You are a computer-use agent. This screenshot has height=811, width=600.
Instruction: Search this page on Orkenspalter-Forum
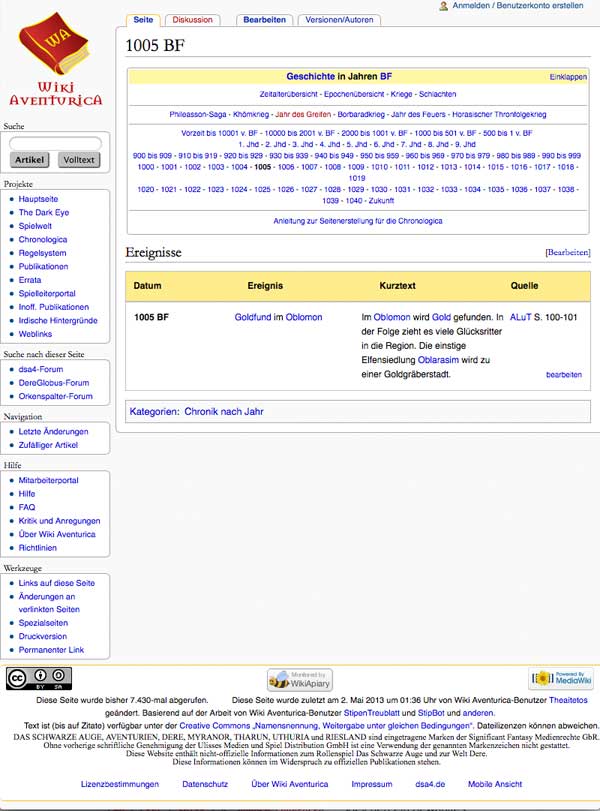[x=56, y=396]
